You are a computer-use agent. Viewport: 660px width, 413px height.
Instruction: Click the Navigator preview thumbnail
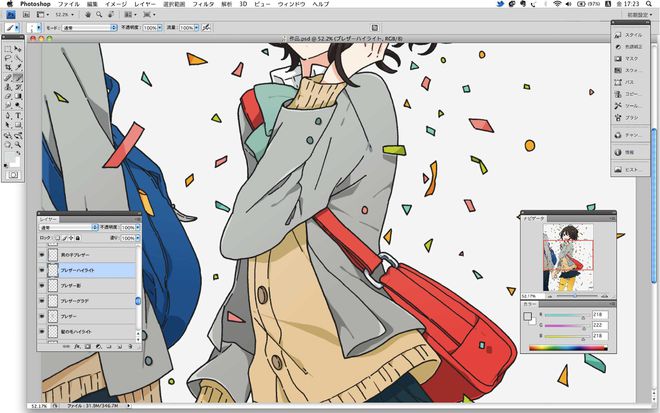point(568,257)
